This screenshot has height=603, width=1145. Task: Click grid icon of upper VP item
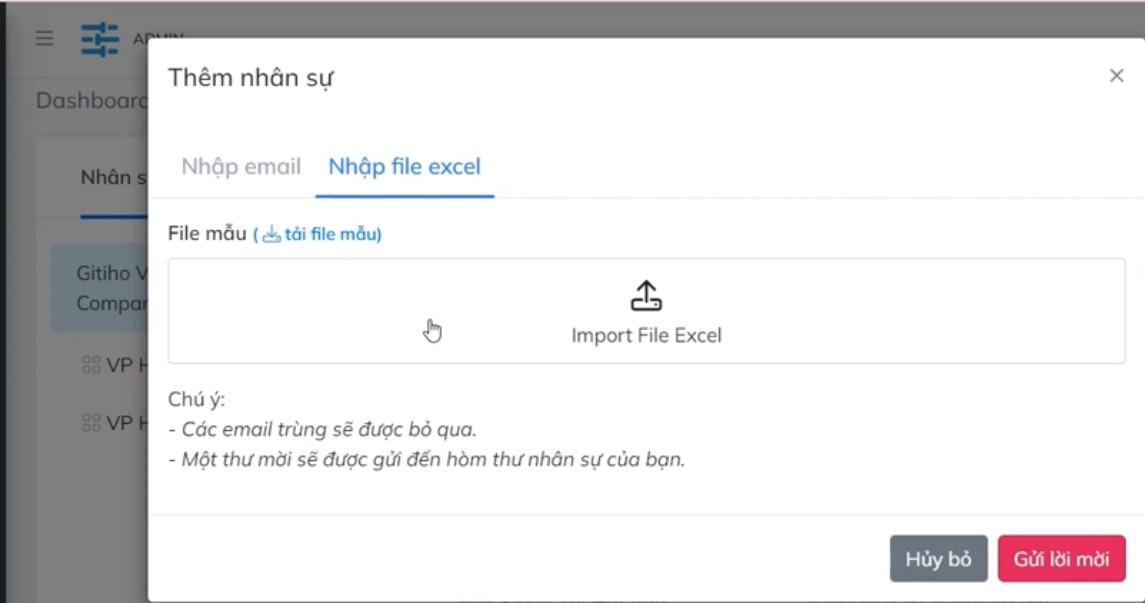(91, 365)
